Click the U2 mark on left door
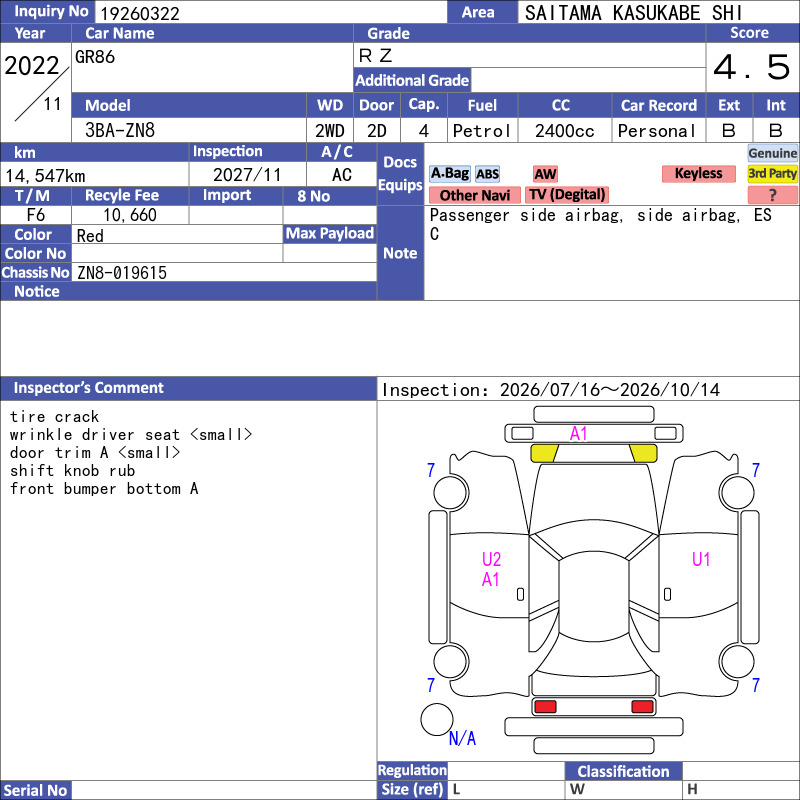800x800 pixels. tap(491, 560)
